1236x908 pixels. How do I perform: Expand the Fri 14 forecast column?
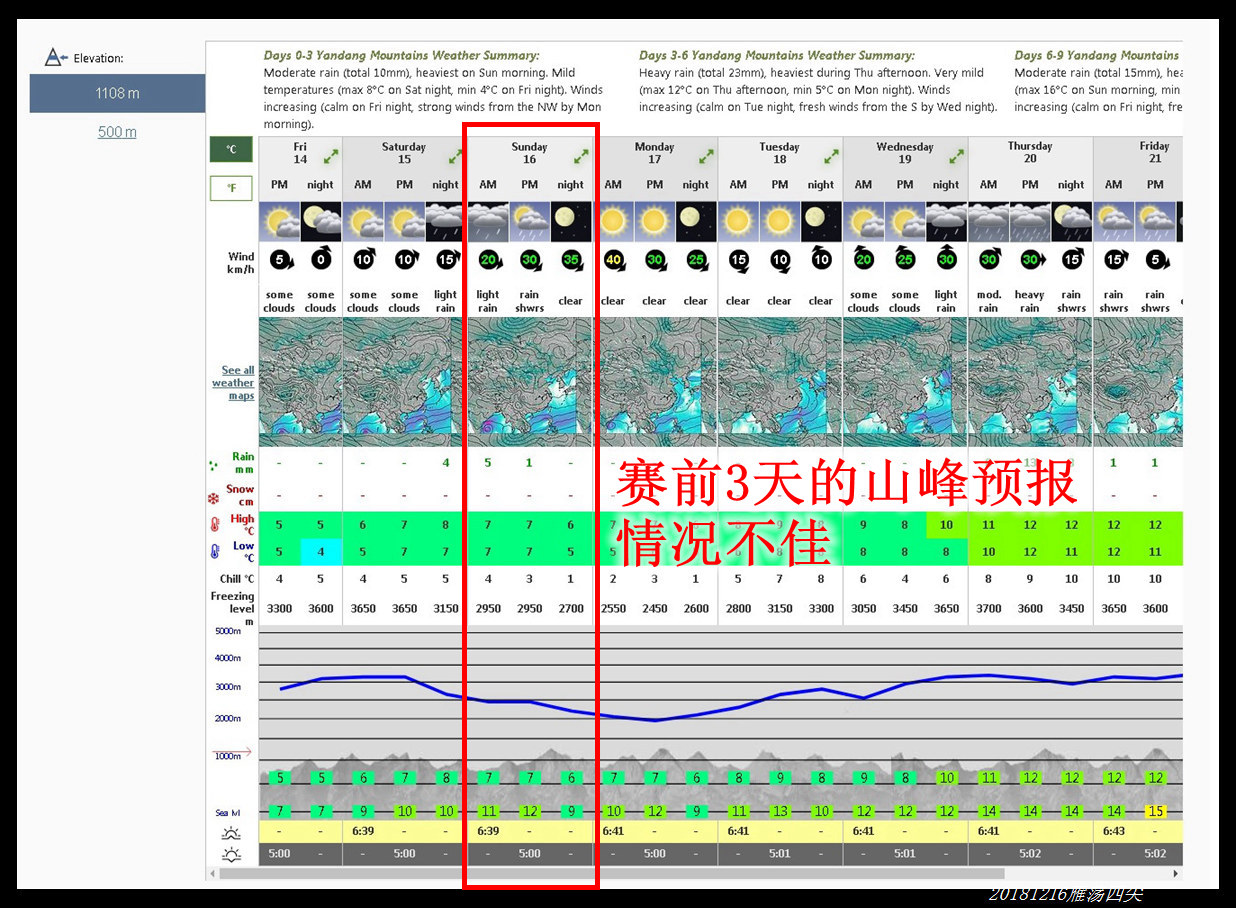331,156
